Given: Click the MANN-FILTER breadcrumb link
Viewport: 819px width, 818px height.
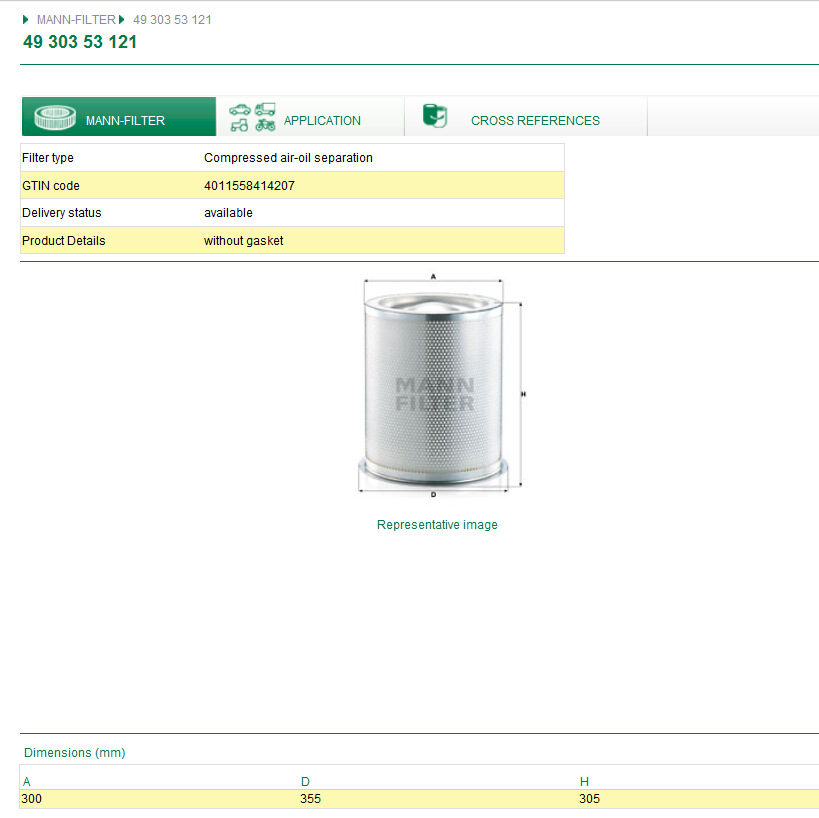Looking at the screenshot, I should coord(76,20).
